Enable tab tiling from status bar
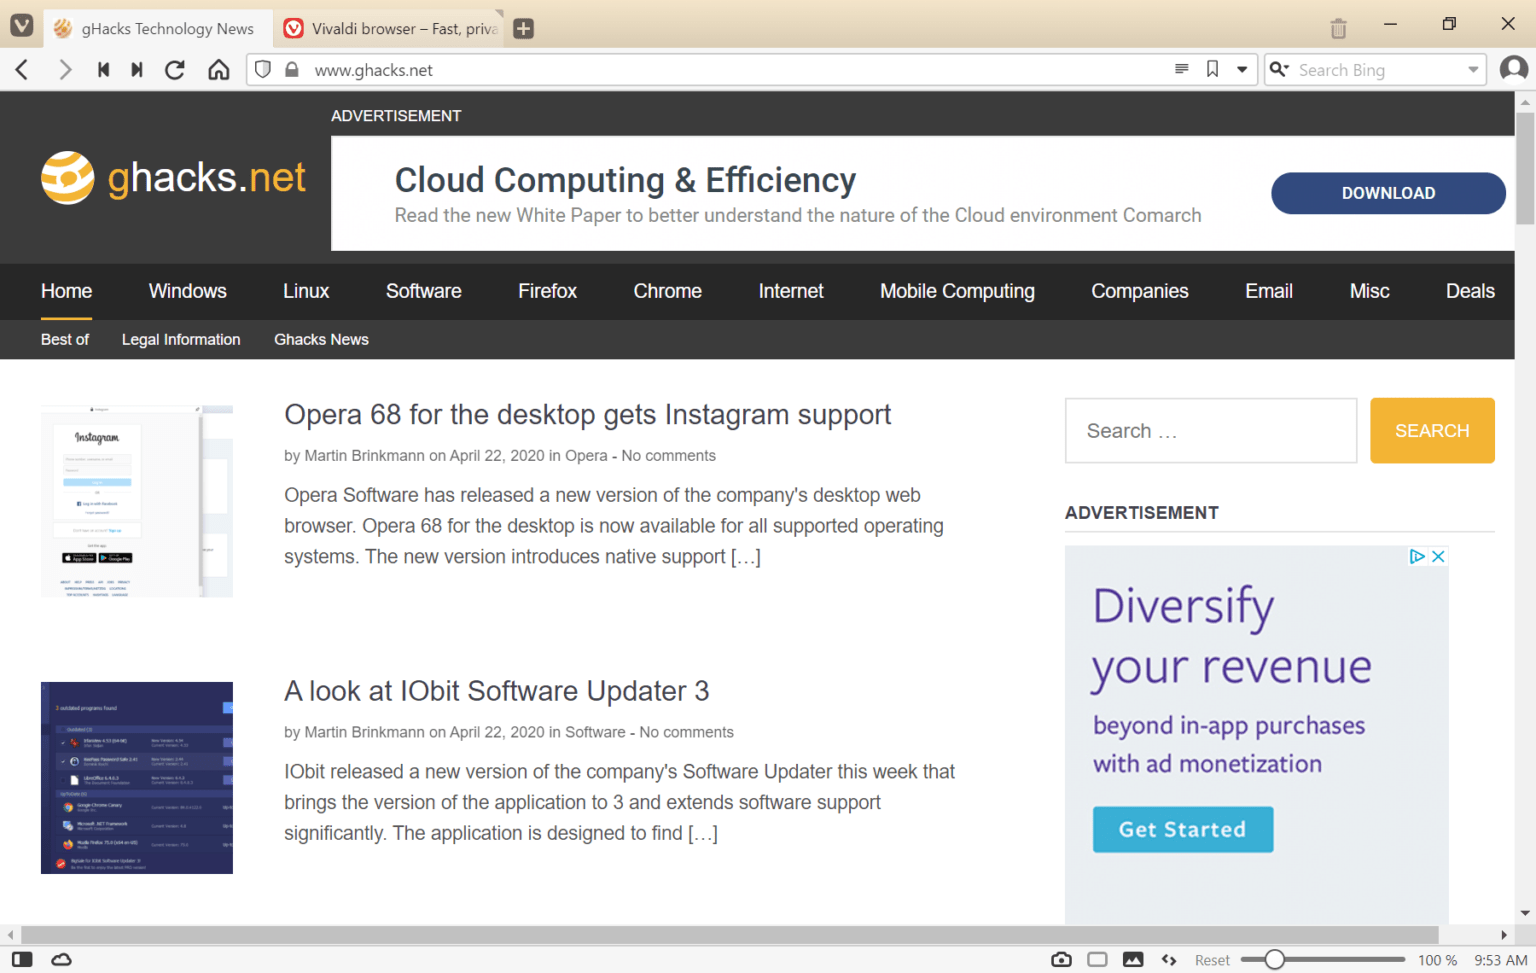 point(1097,959)
